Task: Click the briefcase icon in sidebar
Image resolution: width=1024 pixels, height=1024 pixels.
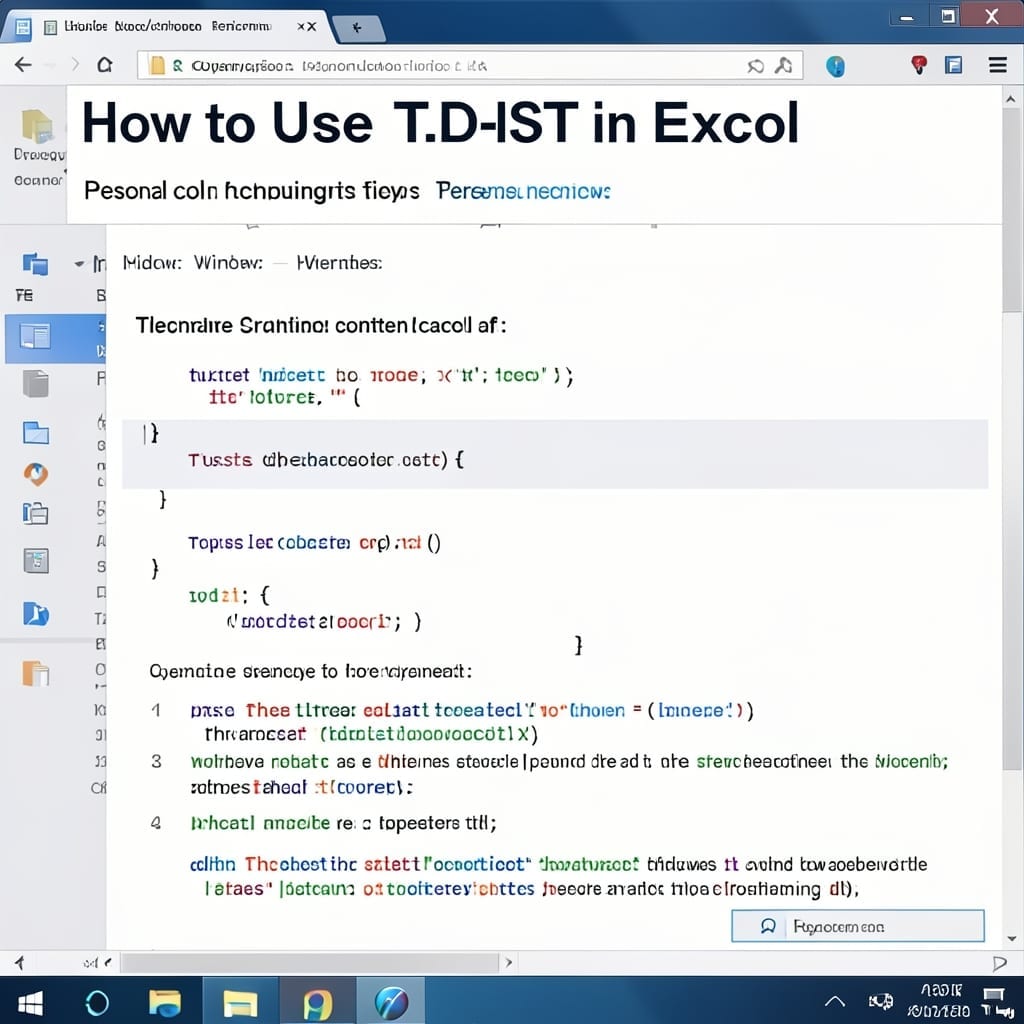Action: point(36,513)
